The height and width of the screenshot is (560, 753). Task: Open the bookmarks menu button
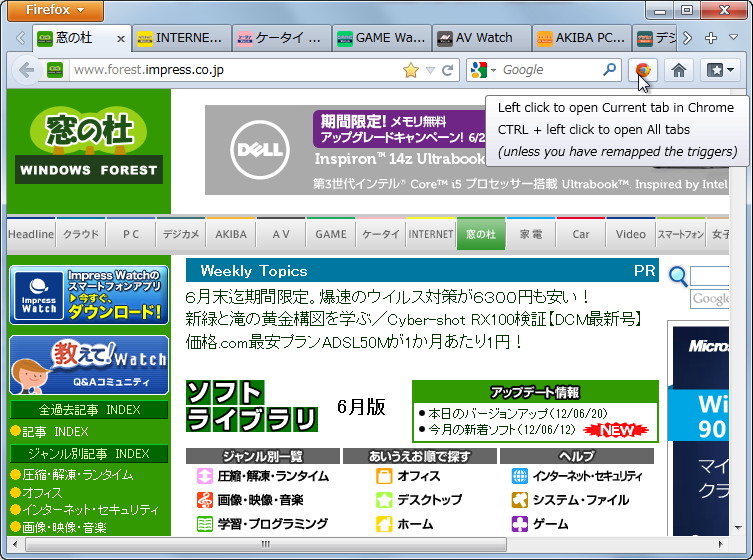click(719, 70)
